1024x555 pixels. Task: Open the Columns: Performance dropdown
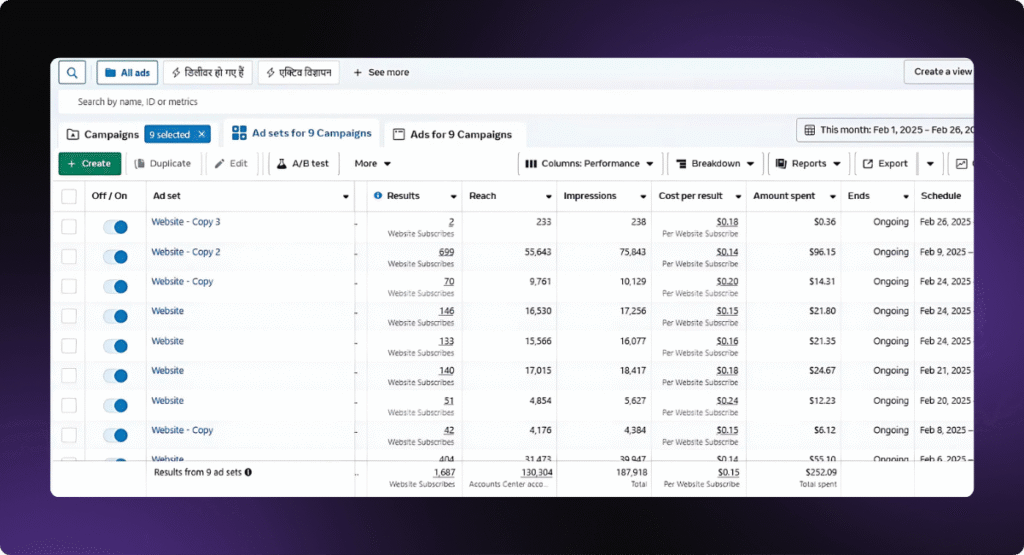pyautogui.click(x=590, y=163)
